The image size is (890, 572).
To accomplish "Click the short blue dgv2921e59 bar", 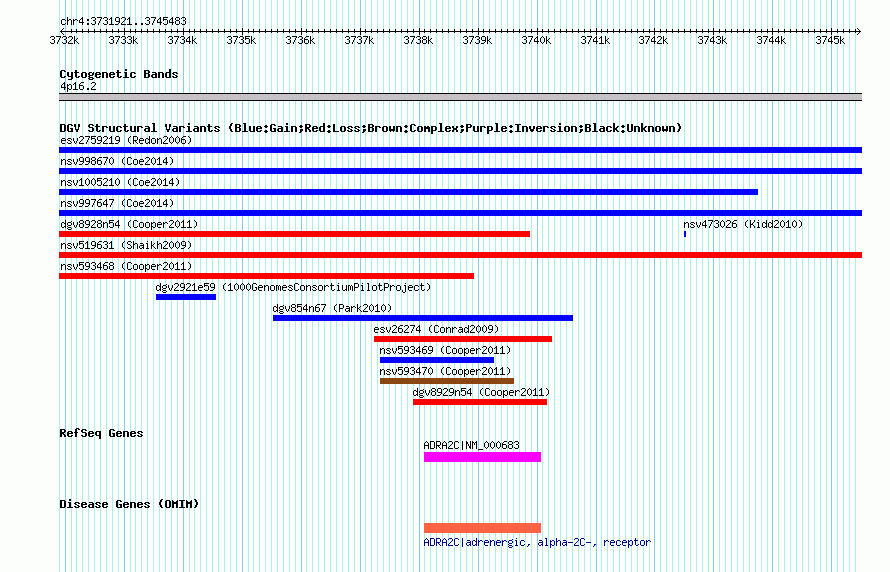I will point(186,297).
